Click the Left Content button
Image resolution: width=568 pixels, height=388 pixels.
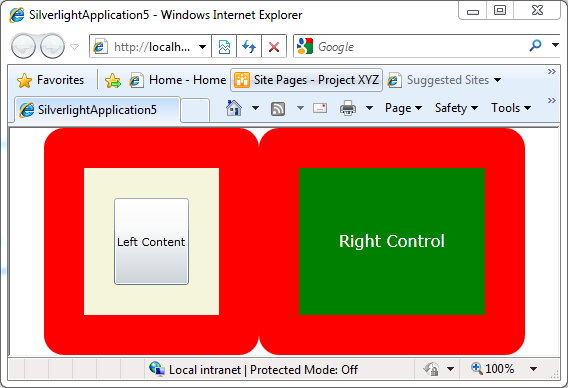click(x=151, y=241)
